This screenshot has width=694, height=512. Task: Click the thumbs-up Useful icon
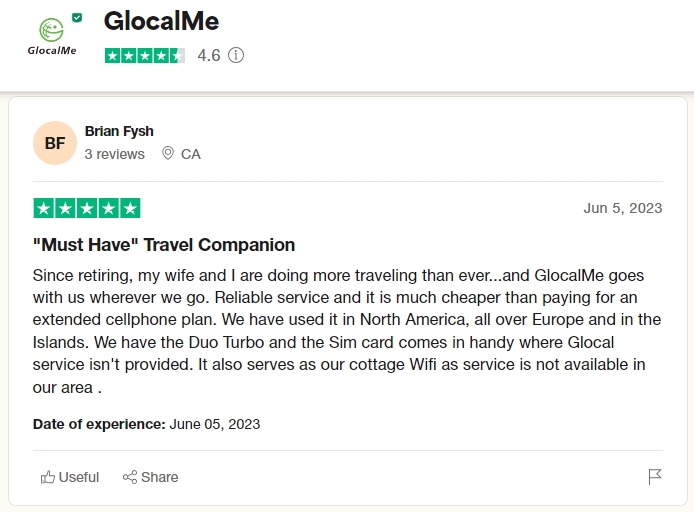[48, 477]
